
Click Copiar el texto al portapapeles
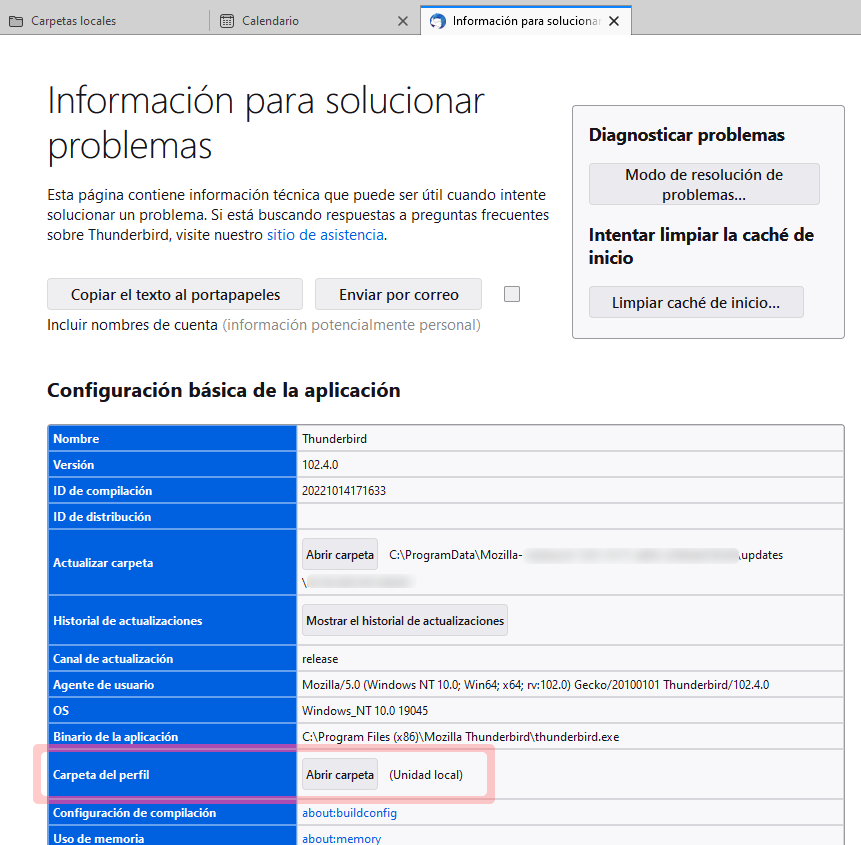[175, 294]
